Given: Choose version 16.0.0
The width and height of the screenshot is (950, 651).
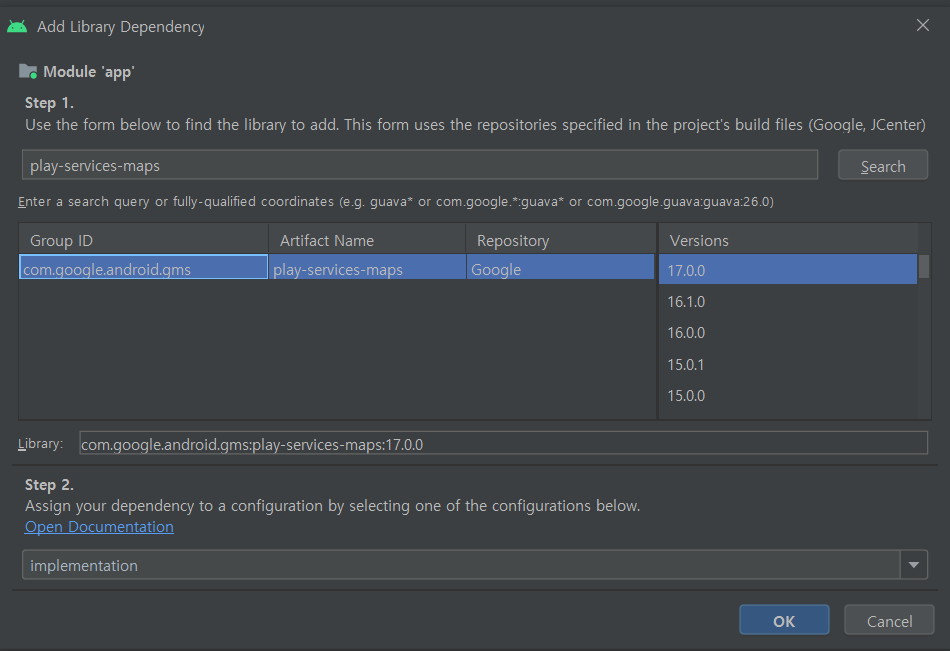Looking at the screenshot, I should coord(788,332).
